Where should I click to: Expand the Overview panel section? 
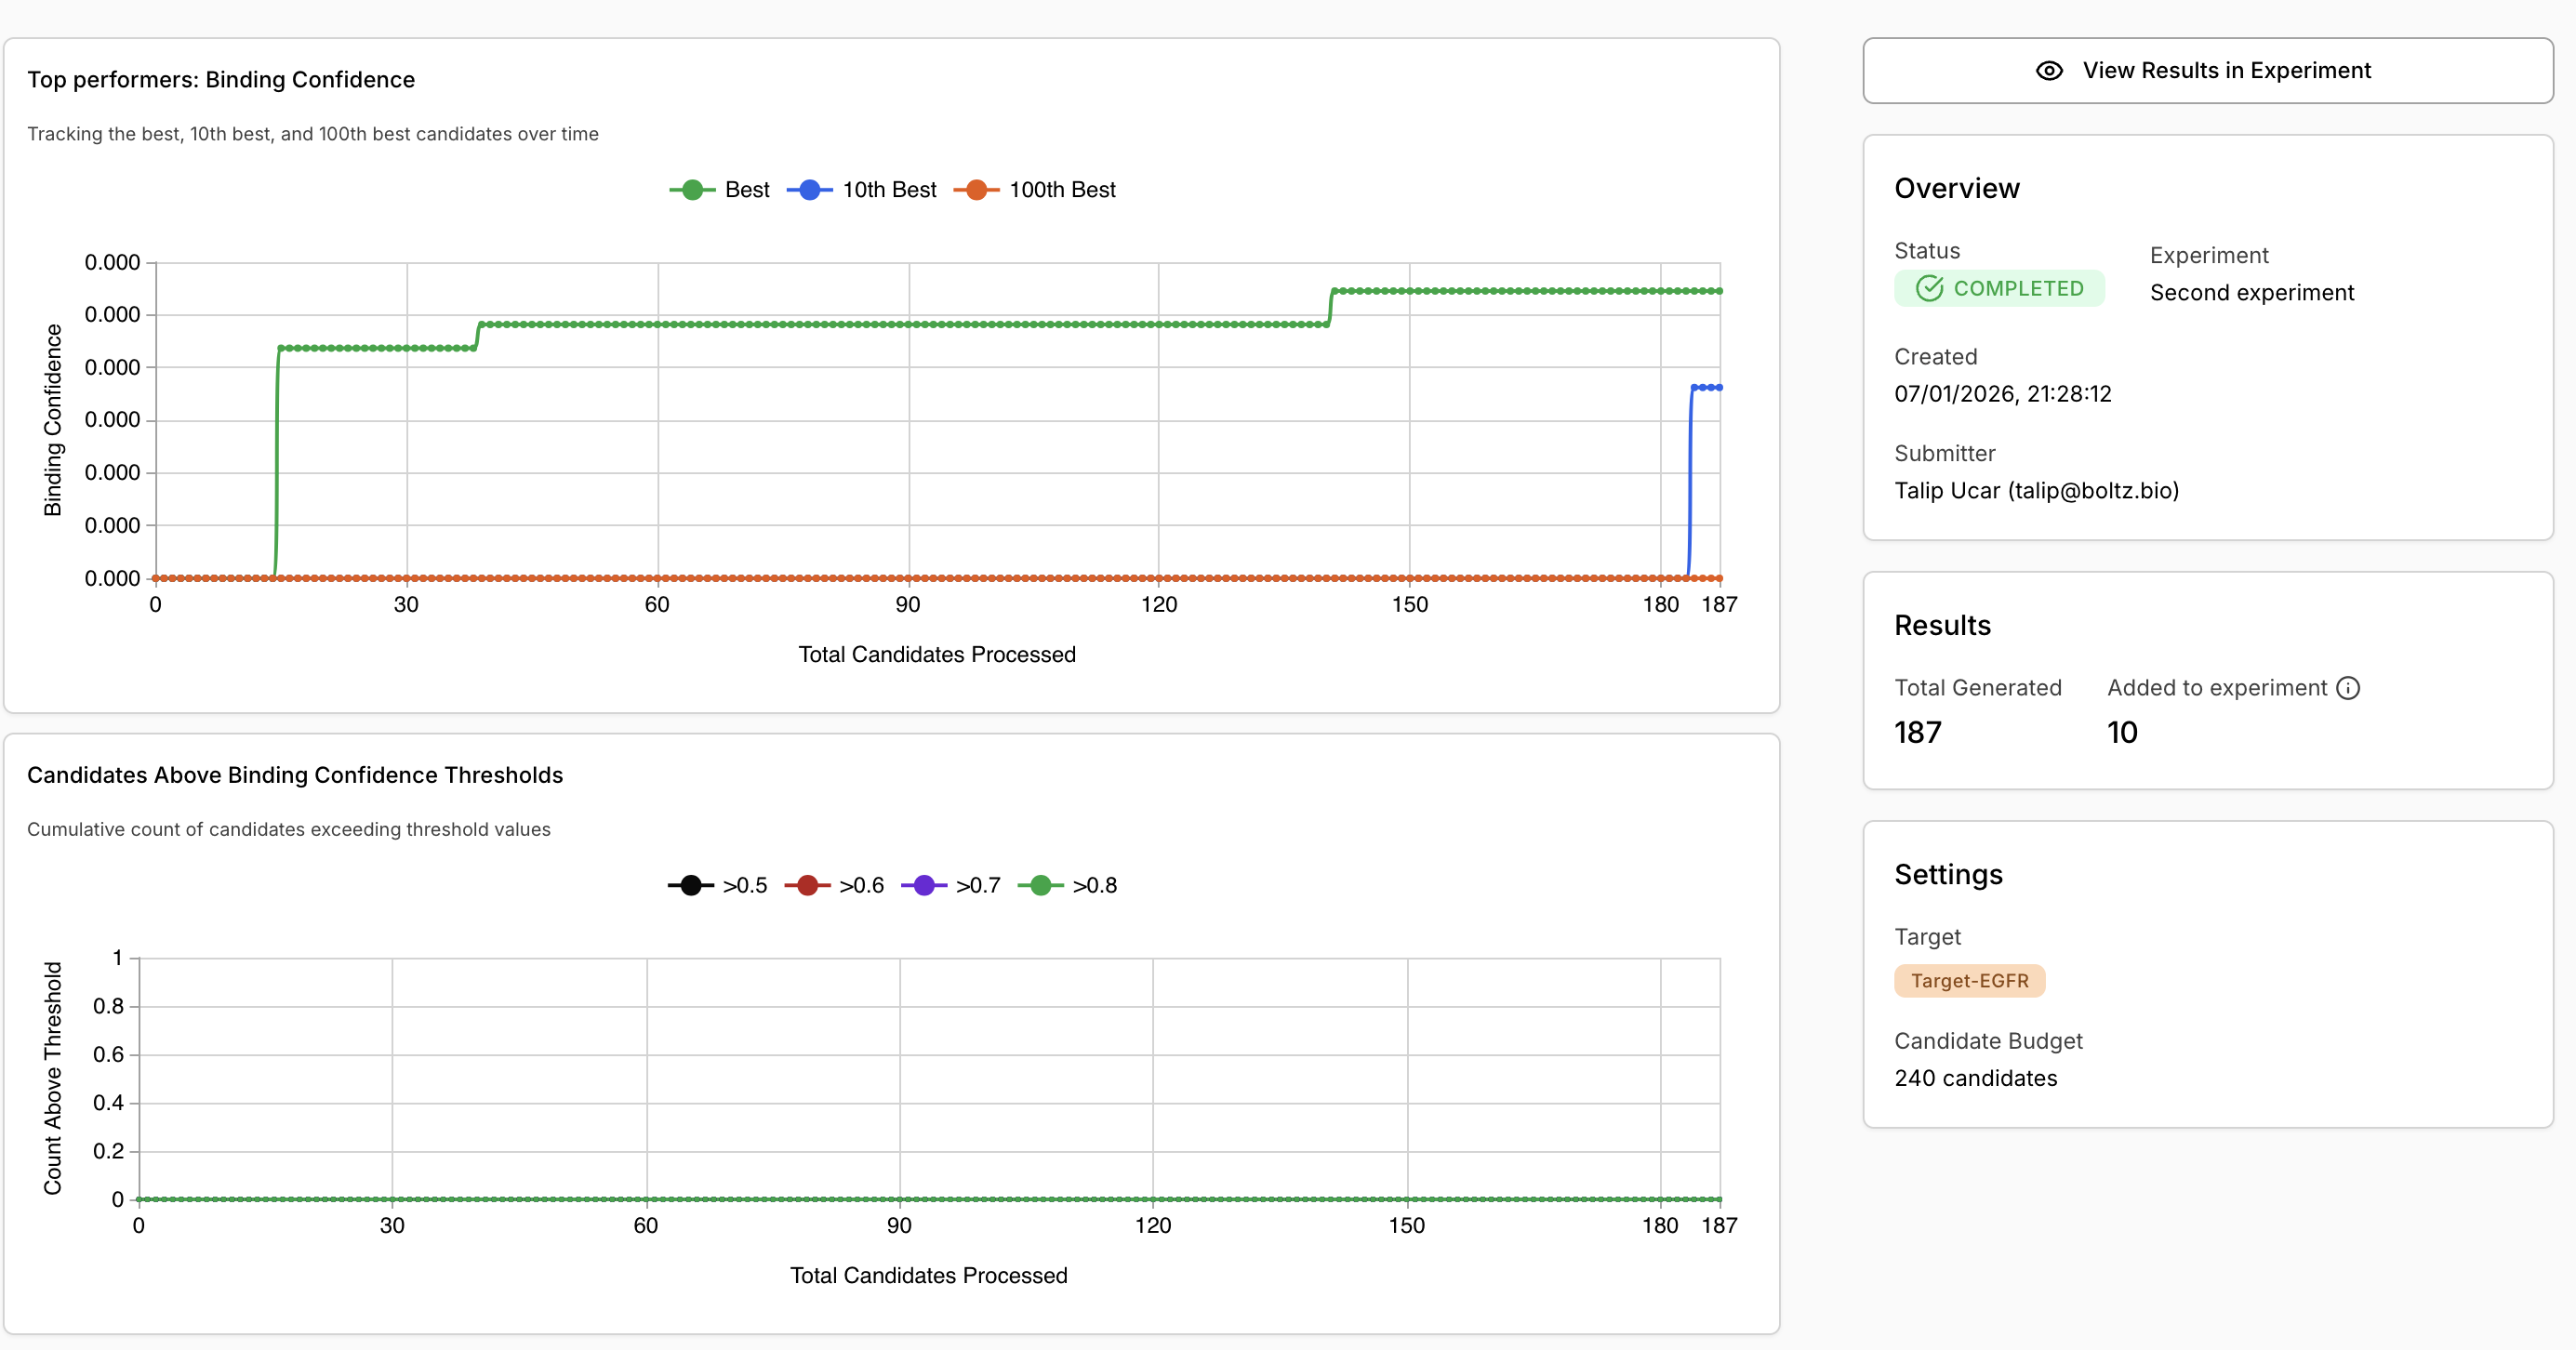click(1956, 187)
